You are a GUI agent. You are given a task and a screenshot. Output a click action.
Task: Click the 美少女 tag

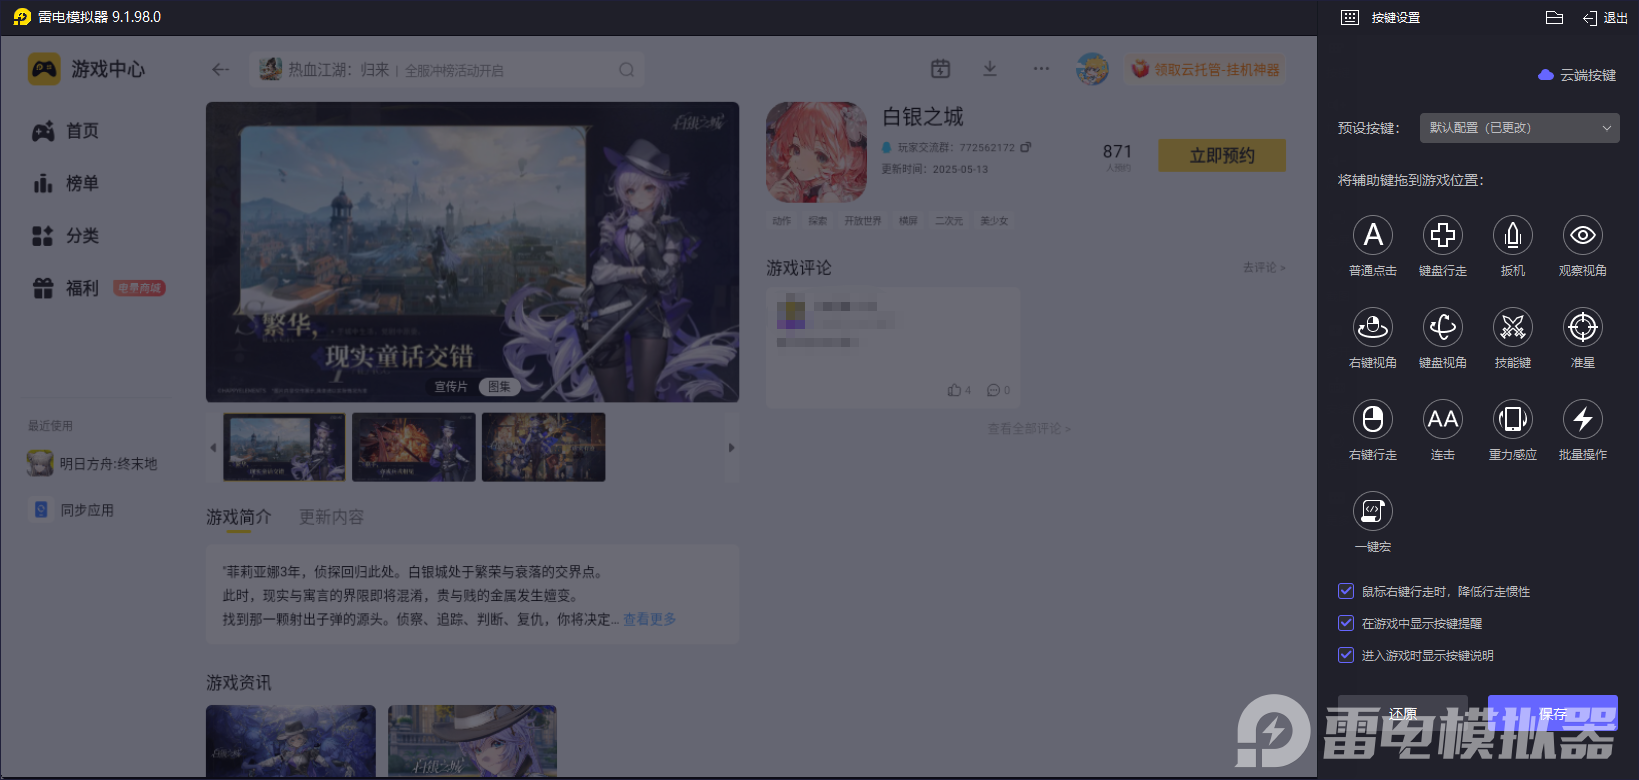[994, 220]
